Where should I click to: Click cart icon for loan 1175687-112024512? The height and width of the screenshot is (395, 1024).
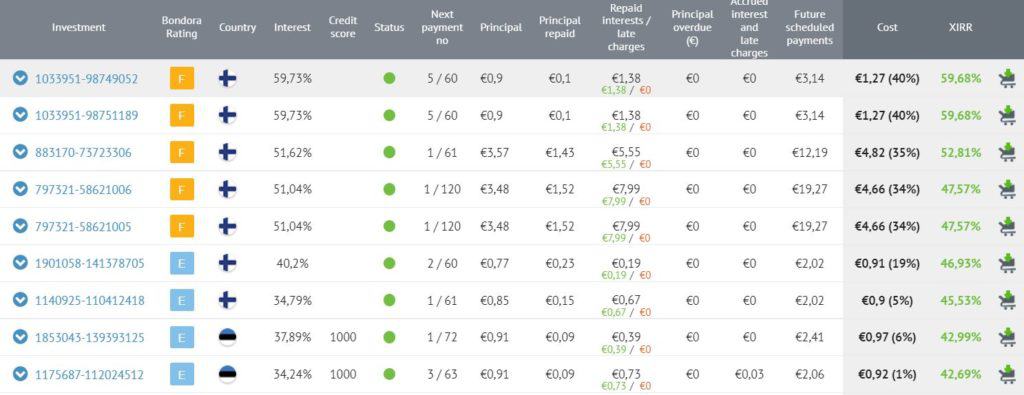pyautogui.click(x=1006, y=374)
